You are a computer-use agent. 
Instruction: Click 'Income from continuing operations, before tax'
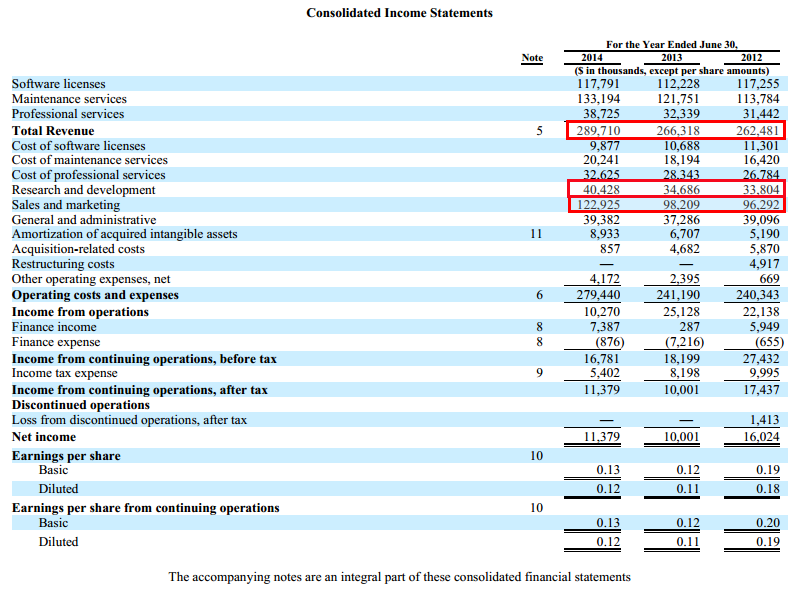[x=144, y=359]
